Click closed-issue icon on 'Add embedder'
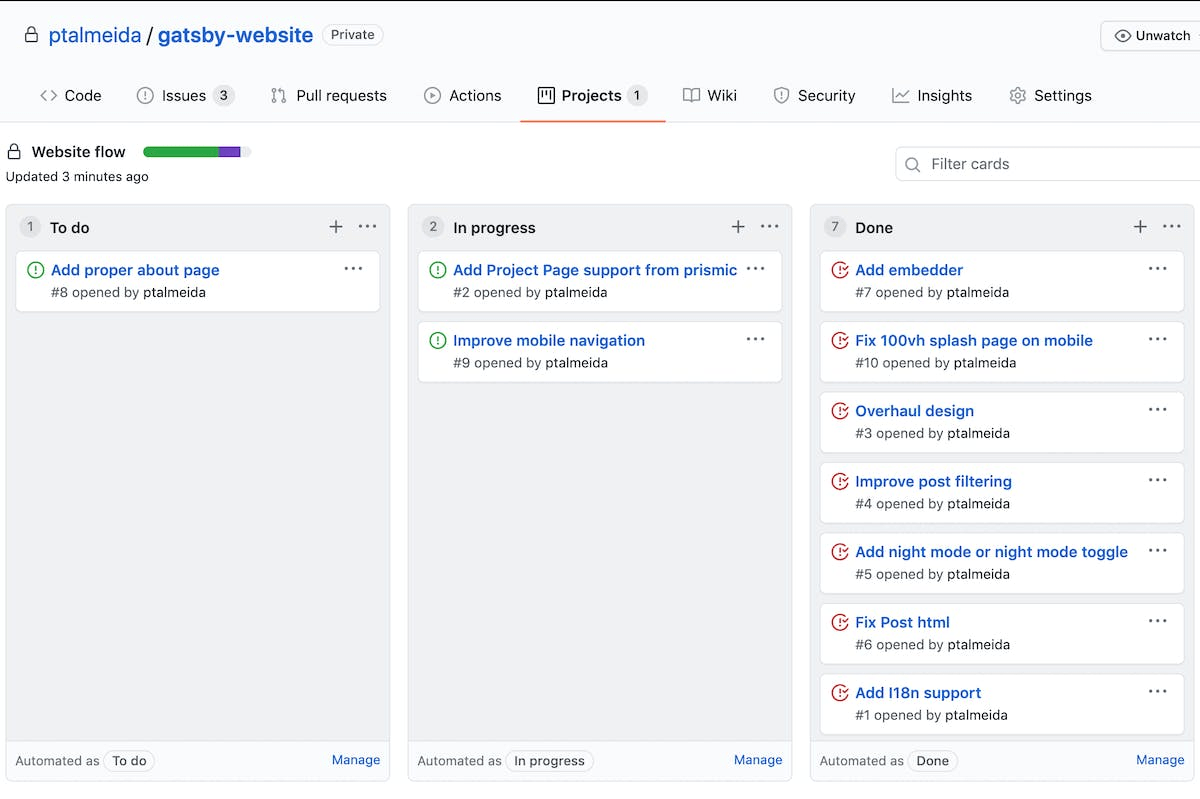Screen dimensions: 1200x799 point(840,270)
